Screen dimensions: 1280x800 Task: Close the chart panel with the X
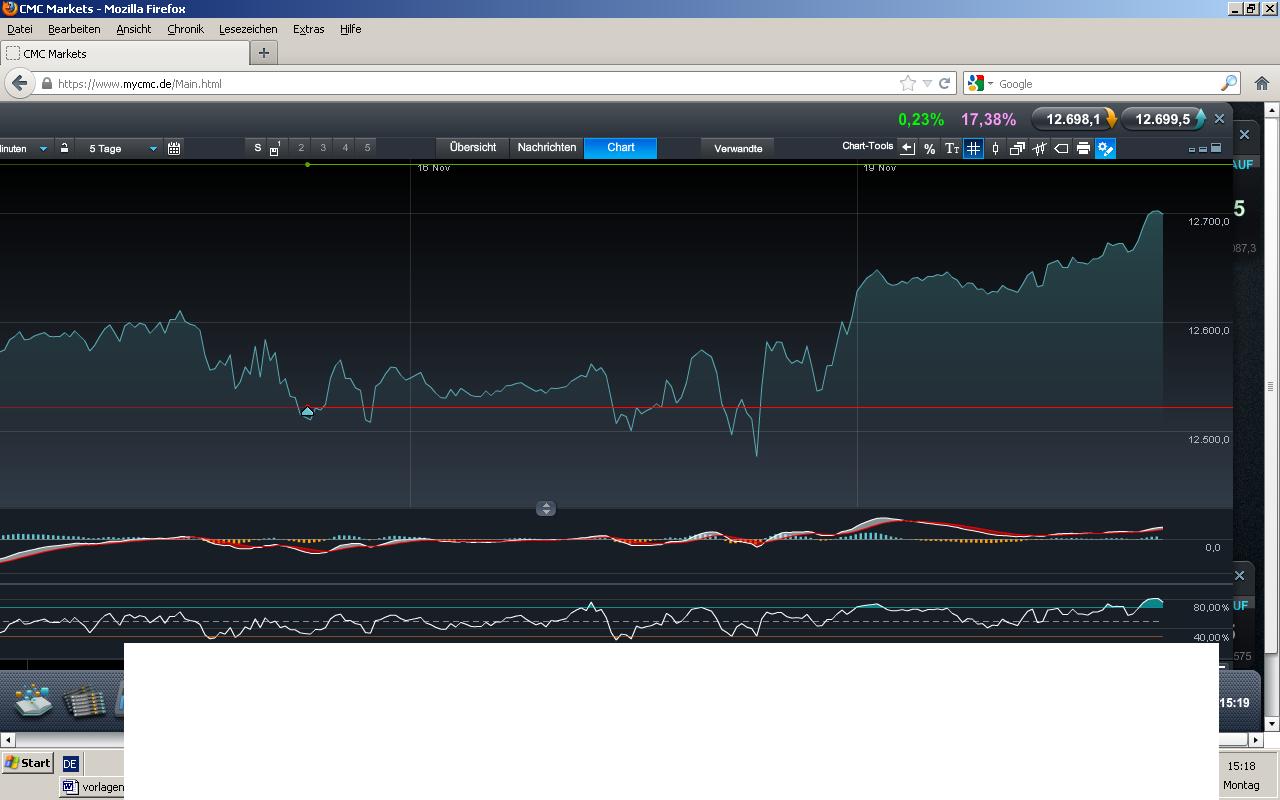coord(1219,119)
